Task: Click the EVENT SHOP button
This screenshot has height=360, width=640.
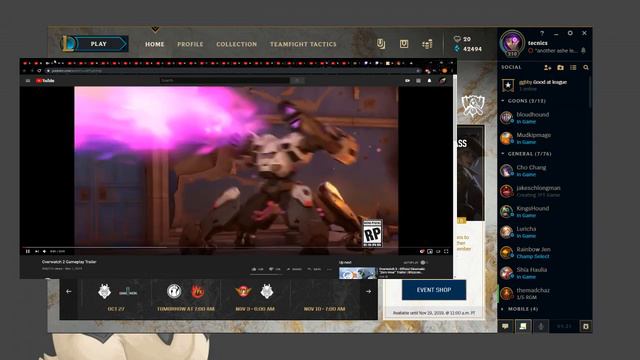Action: pyautogui.click(x=434, y=290)
